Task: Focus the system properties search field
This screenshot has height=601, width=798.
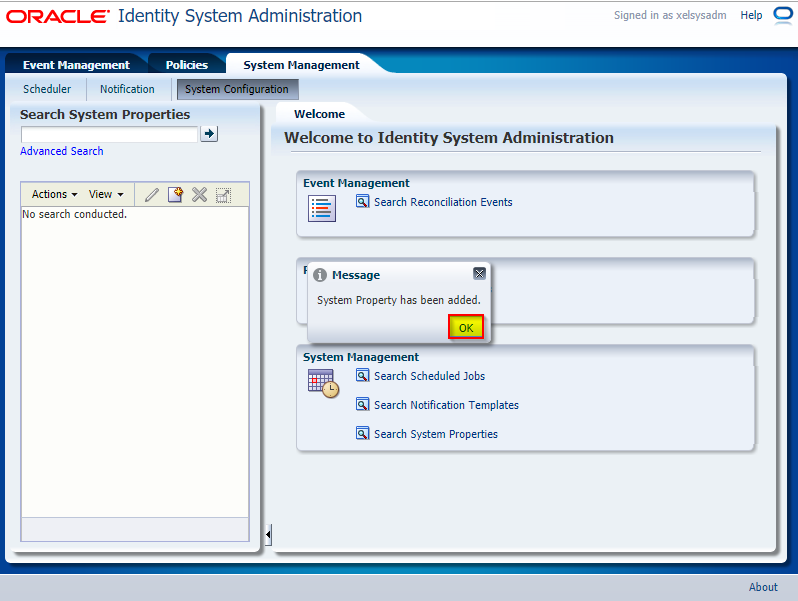Action: pyautogui.click(x=109, y=134)
